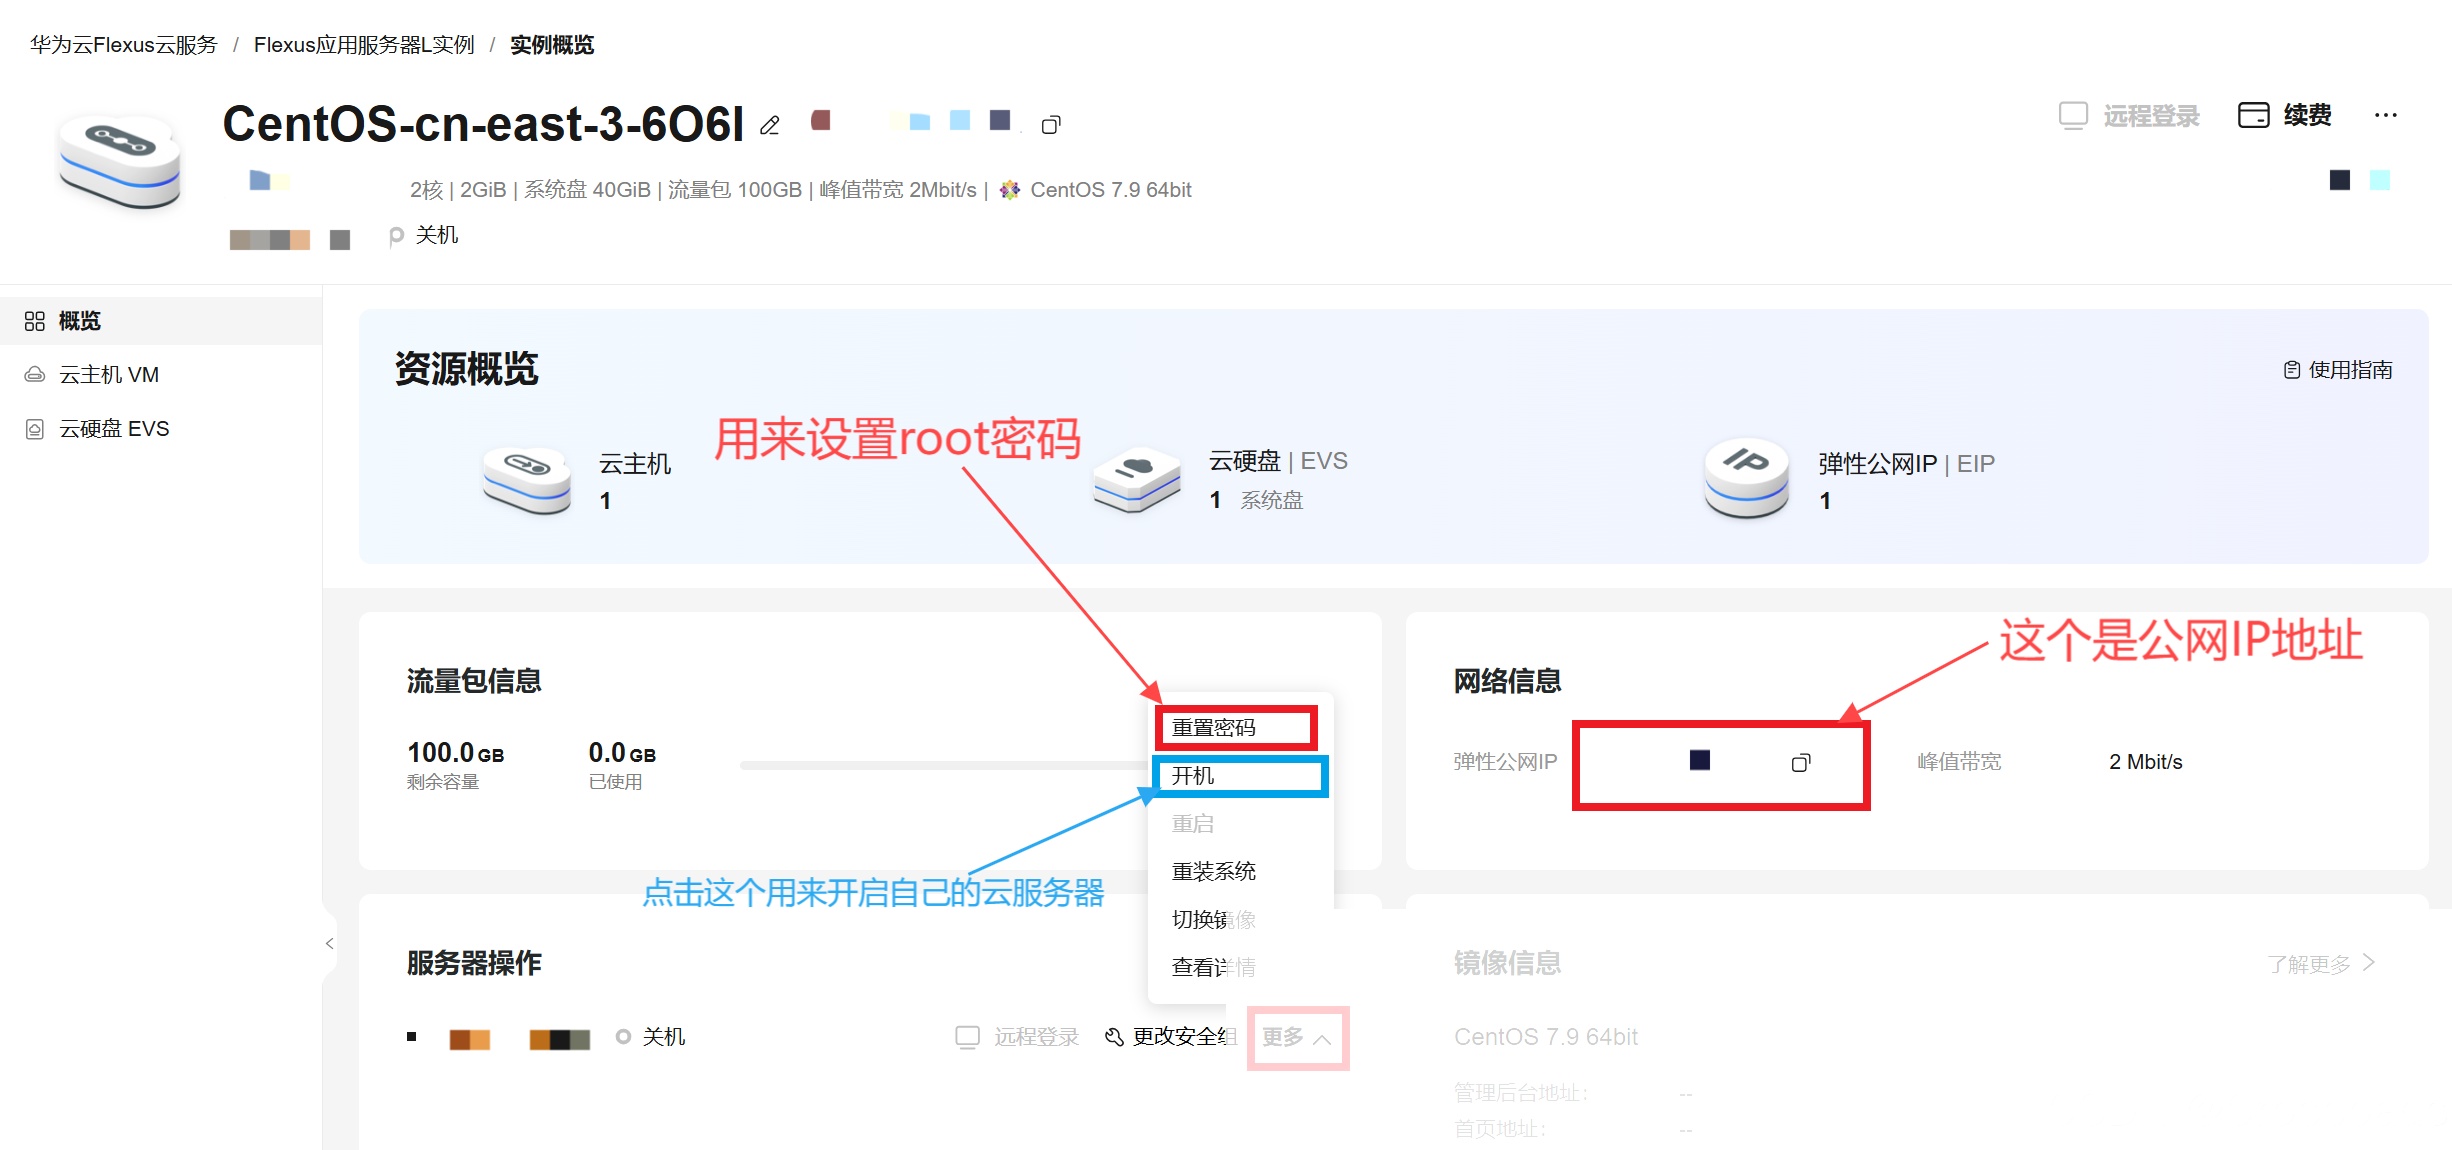Click the 续费 card icon in the header
This screenshot has width=2452, height=1150.
pyautogui.click(x=2254, y=116)
